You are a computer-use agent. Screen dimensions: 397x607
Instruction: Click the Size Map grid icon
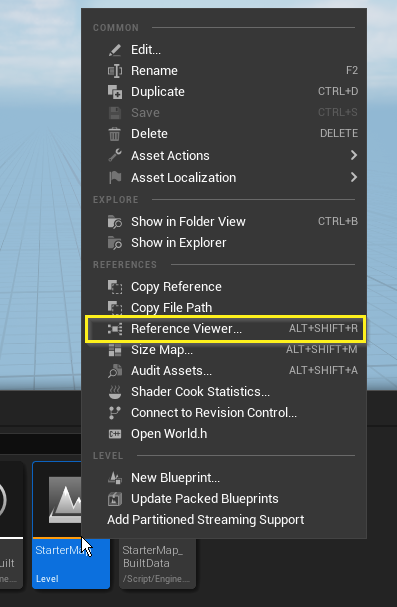115,350
